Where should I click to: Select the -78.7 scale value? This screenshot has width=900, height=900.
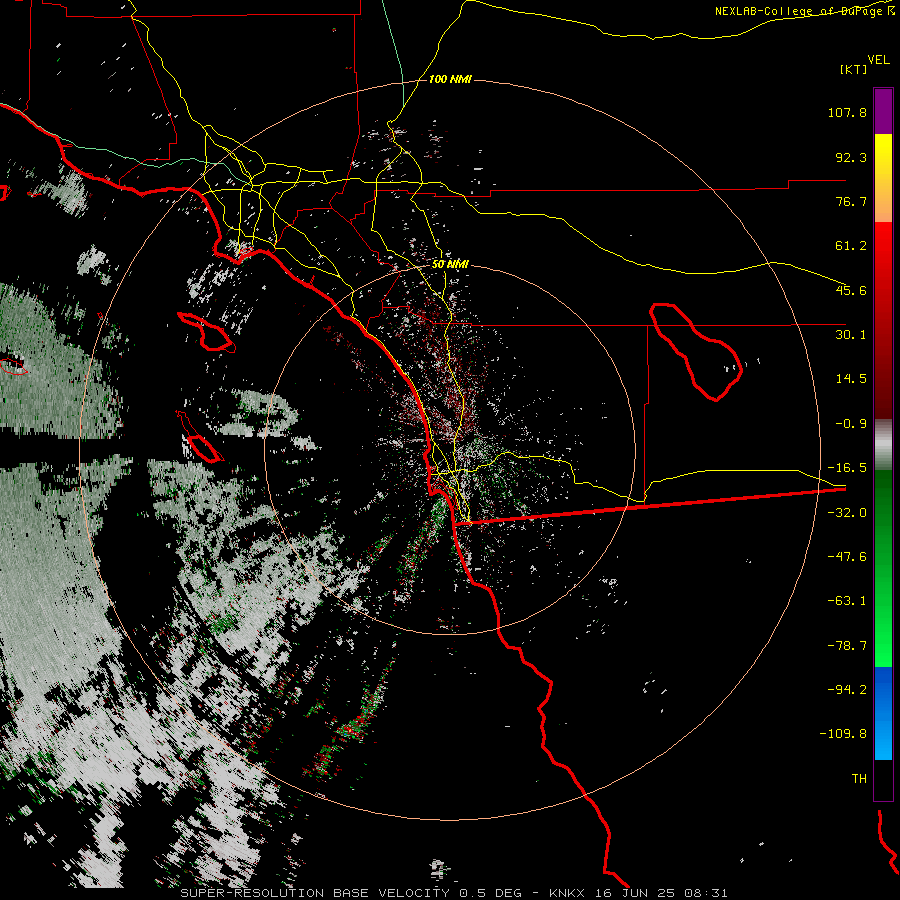847,646
